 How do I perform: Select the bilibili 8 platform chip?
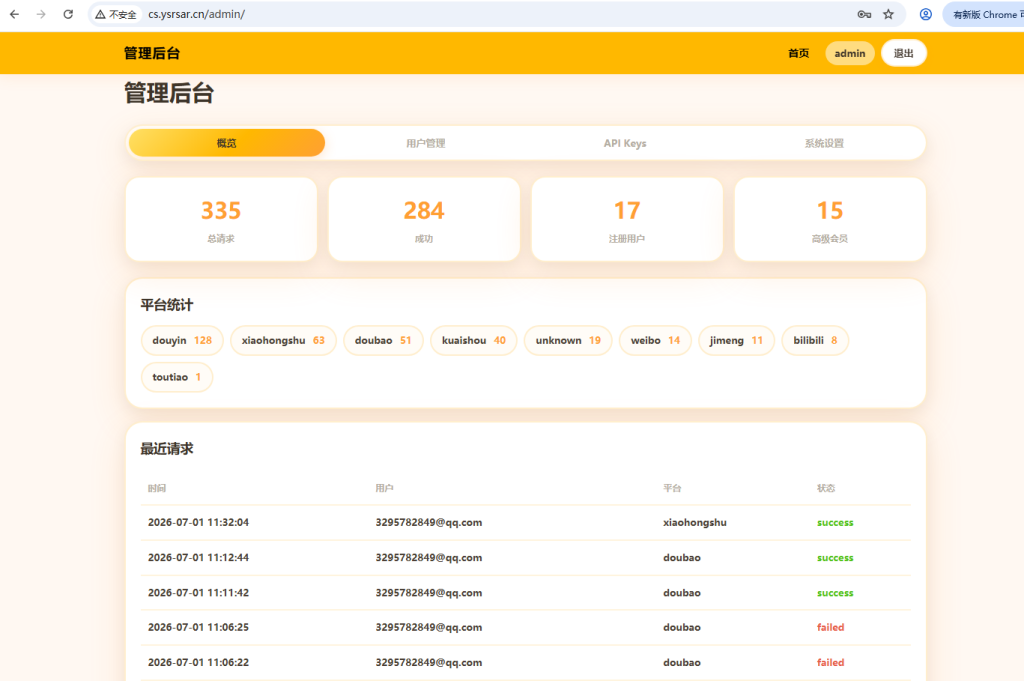coord(815,340)
